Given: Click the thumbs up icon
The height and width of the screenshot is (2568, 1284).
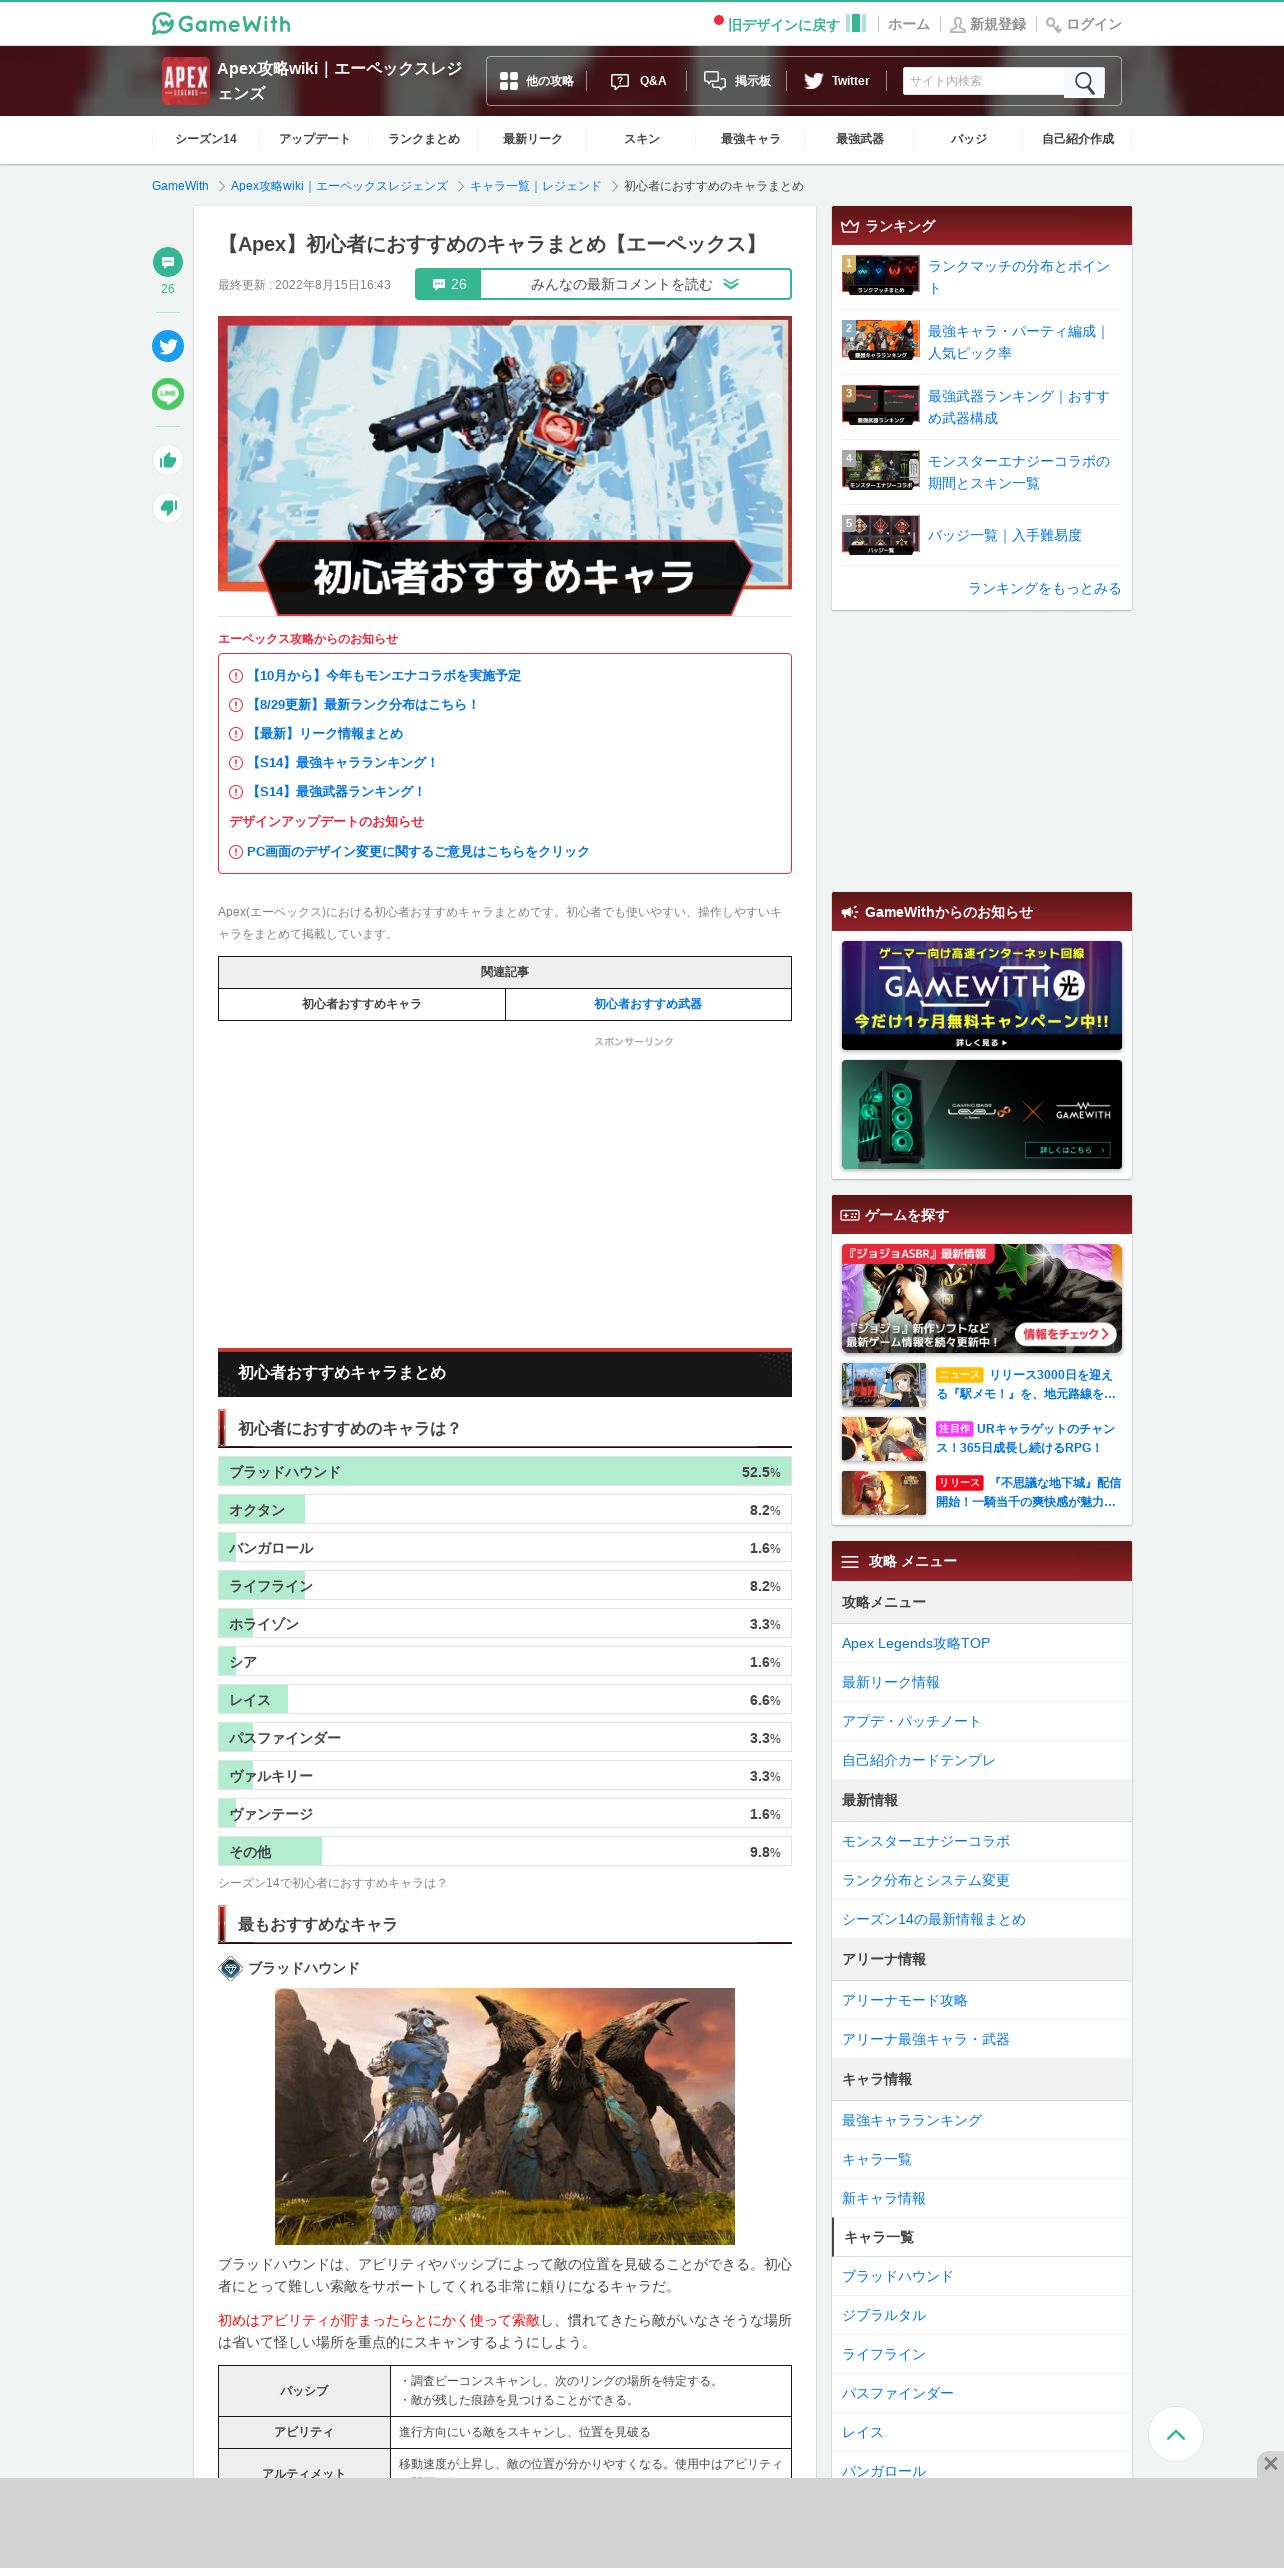Looking at the screenshot, I should pos(168,460).
